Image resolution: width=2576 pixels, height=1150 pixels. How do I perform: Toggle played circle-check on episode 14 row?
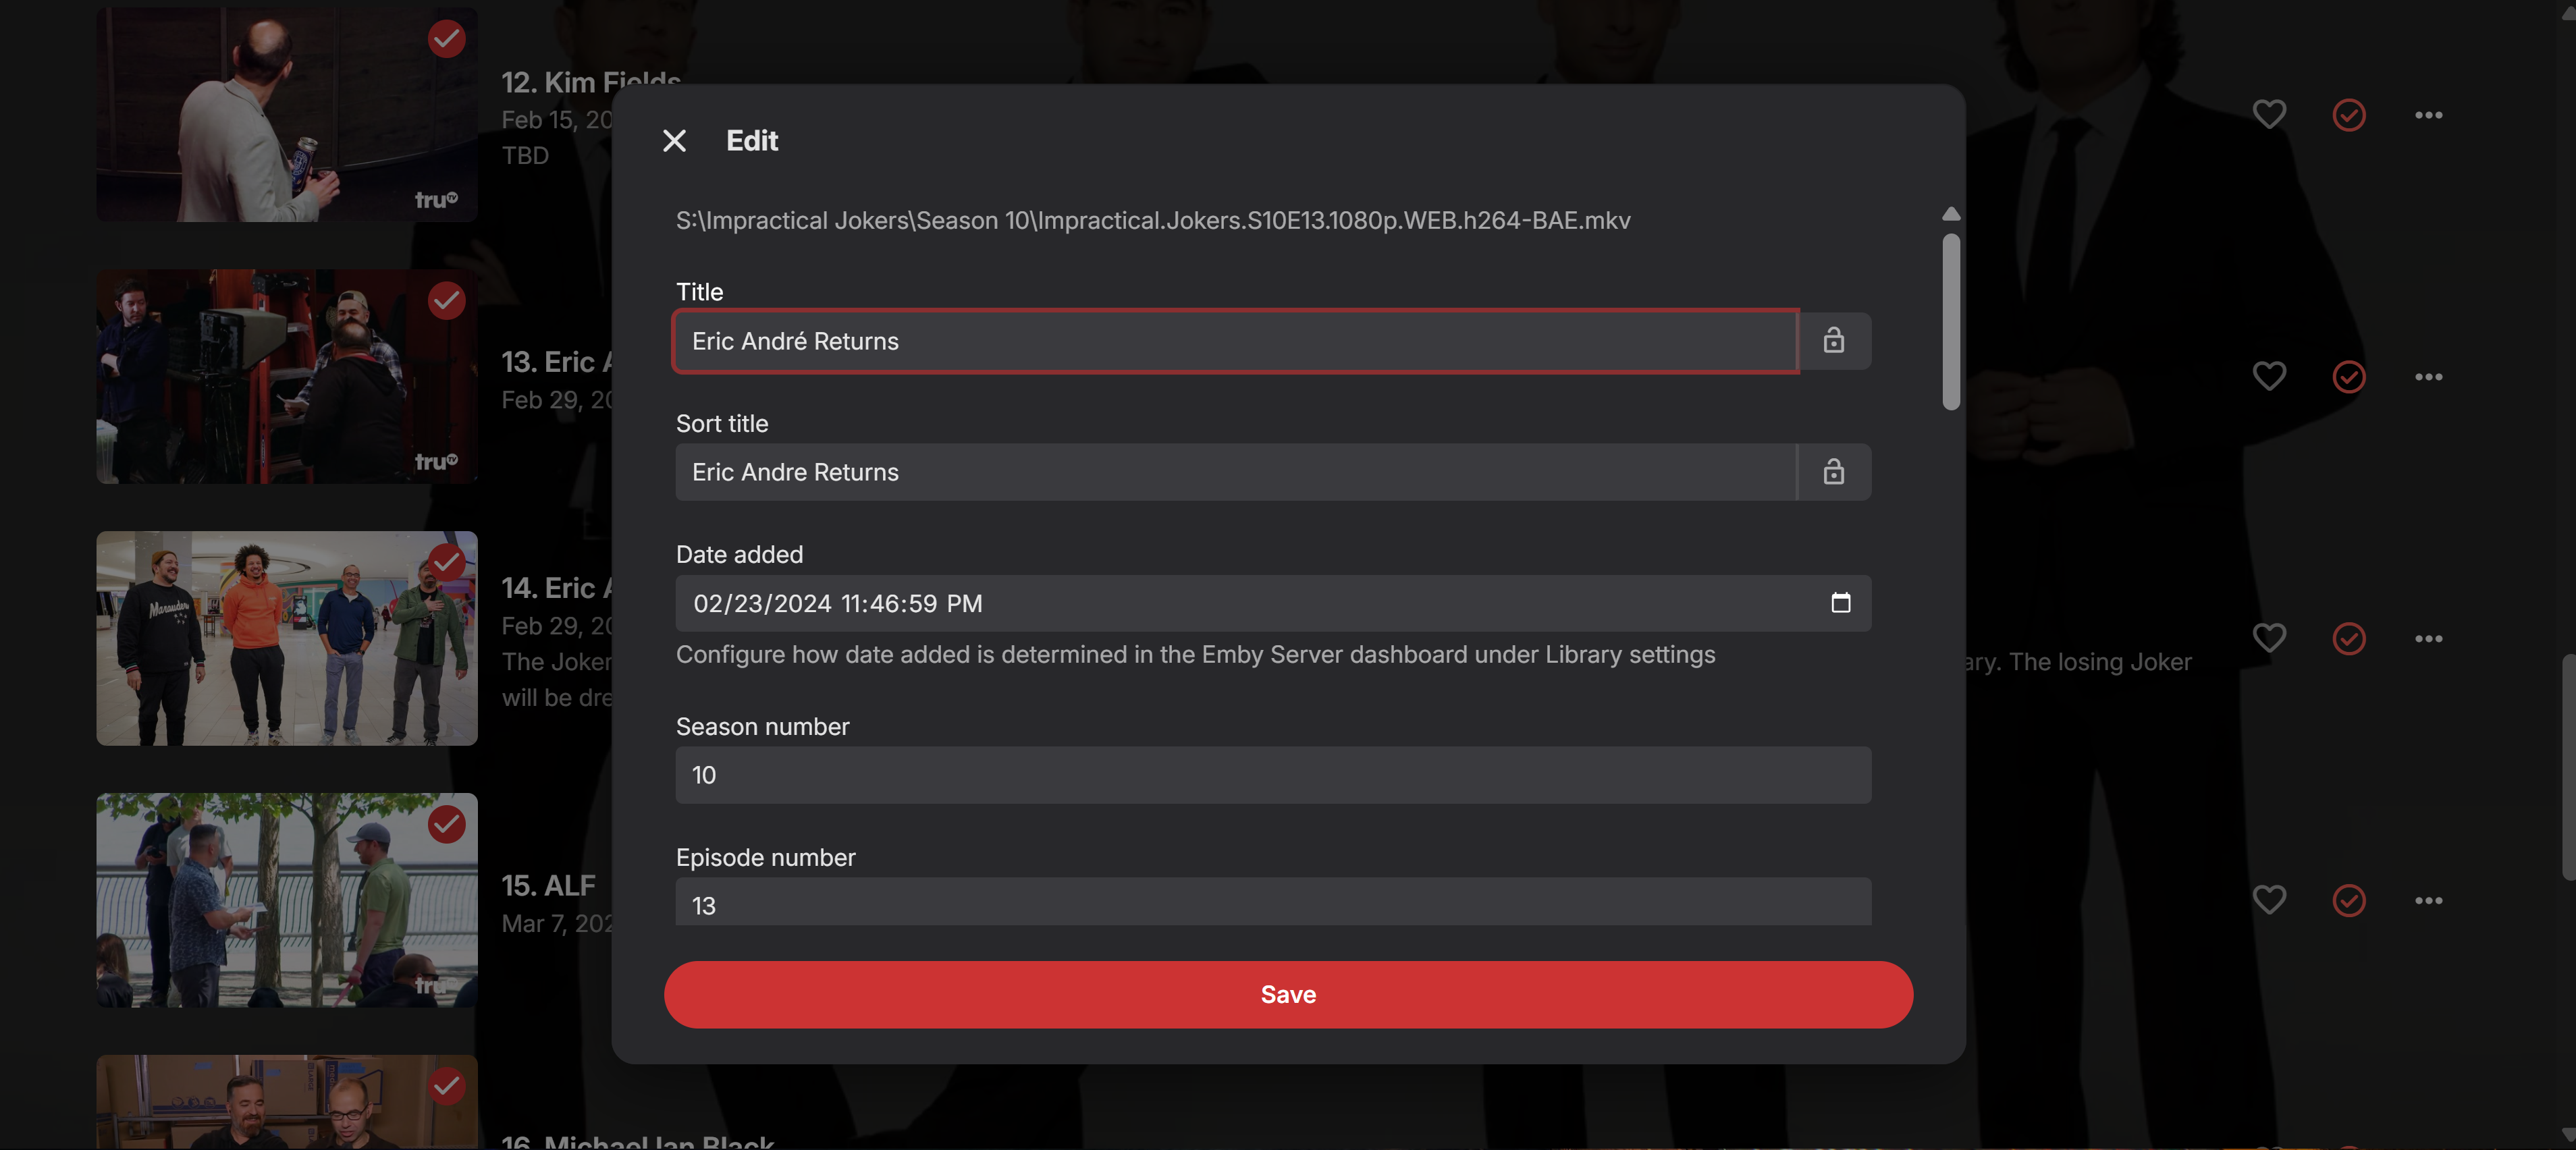point(2349,638)
